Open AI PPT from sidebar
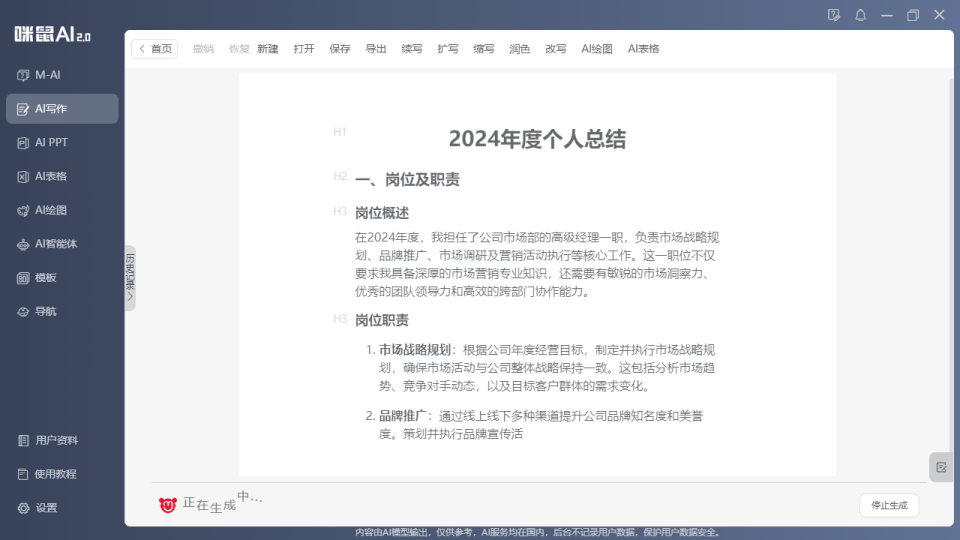960x540 pixels. (62, 143)
